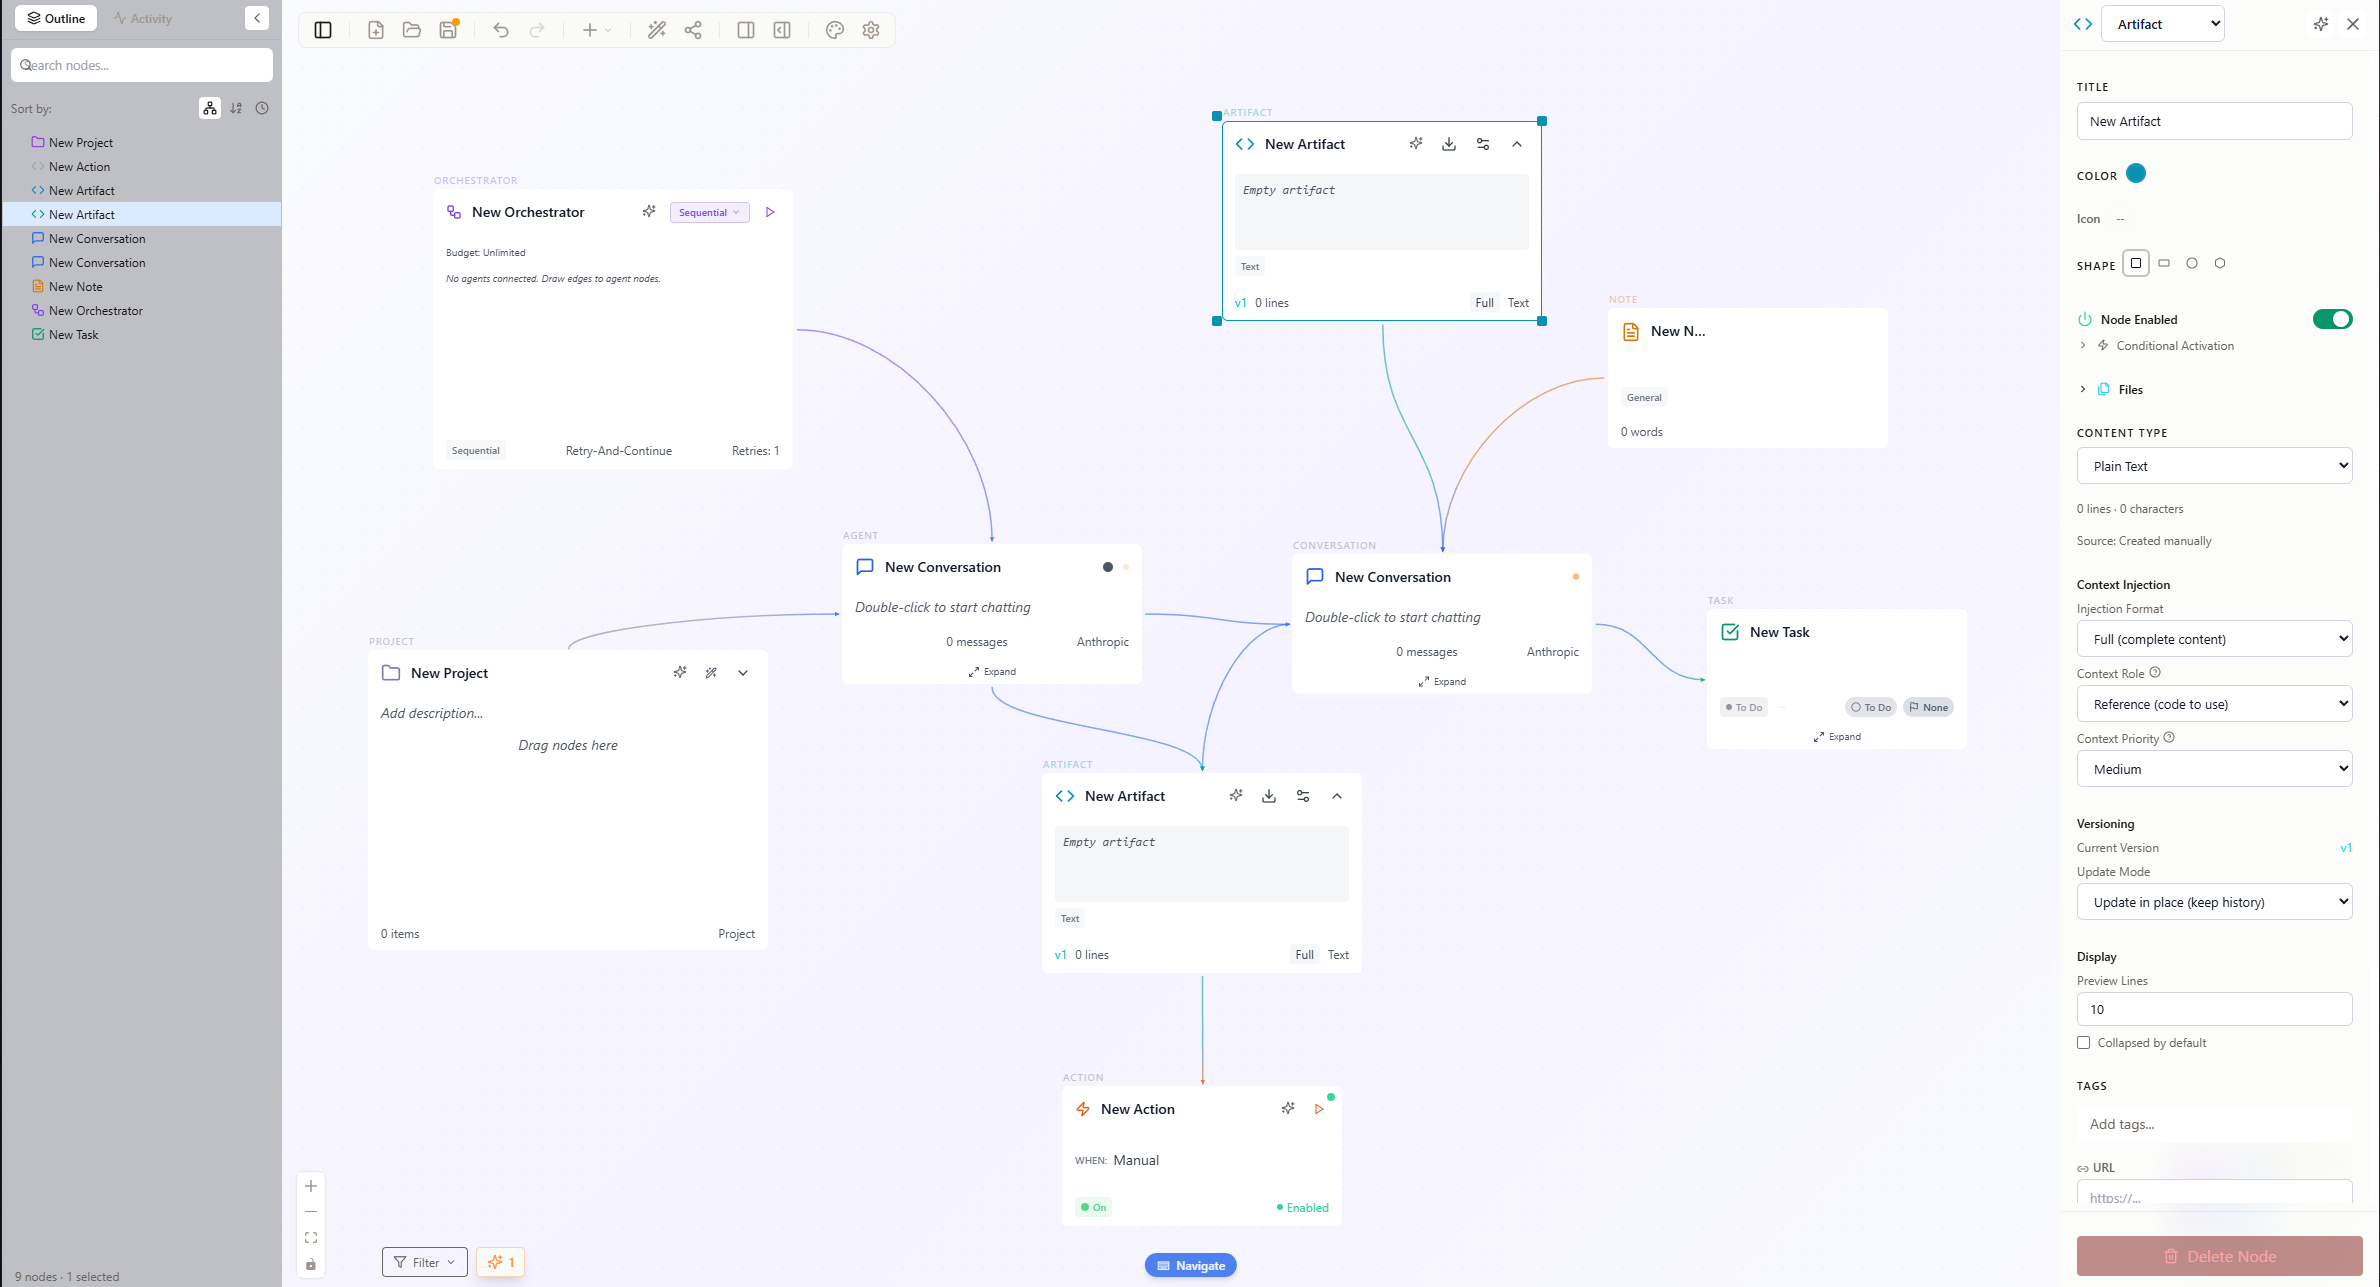Screen dimensions: 2380x1287
Task: Check the Collapsed by default checkbox
Action: pos(2083,1042)
